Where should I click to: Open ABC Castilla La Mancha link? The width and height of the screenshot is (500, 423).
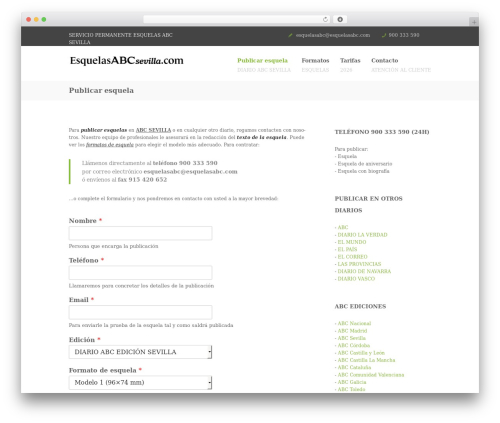366,360
